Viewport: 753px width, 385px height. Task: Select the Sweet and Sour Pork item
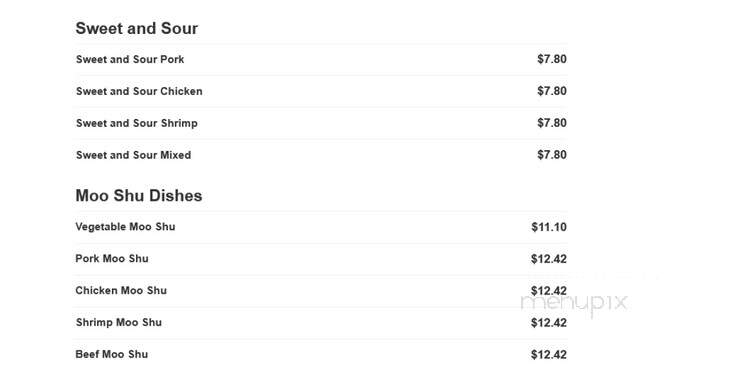(x=130, y=60)
